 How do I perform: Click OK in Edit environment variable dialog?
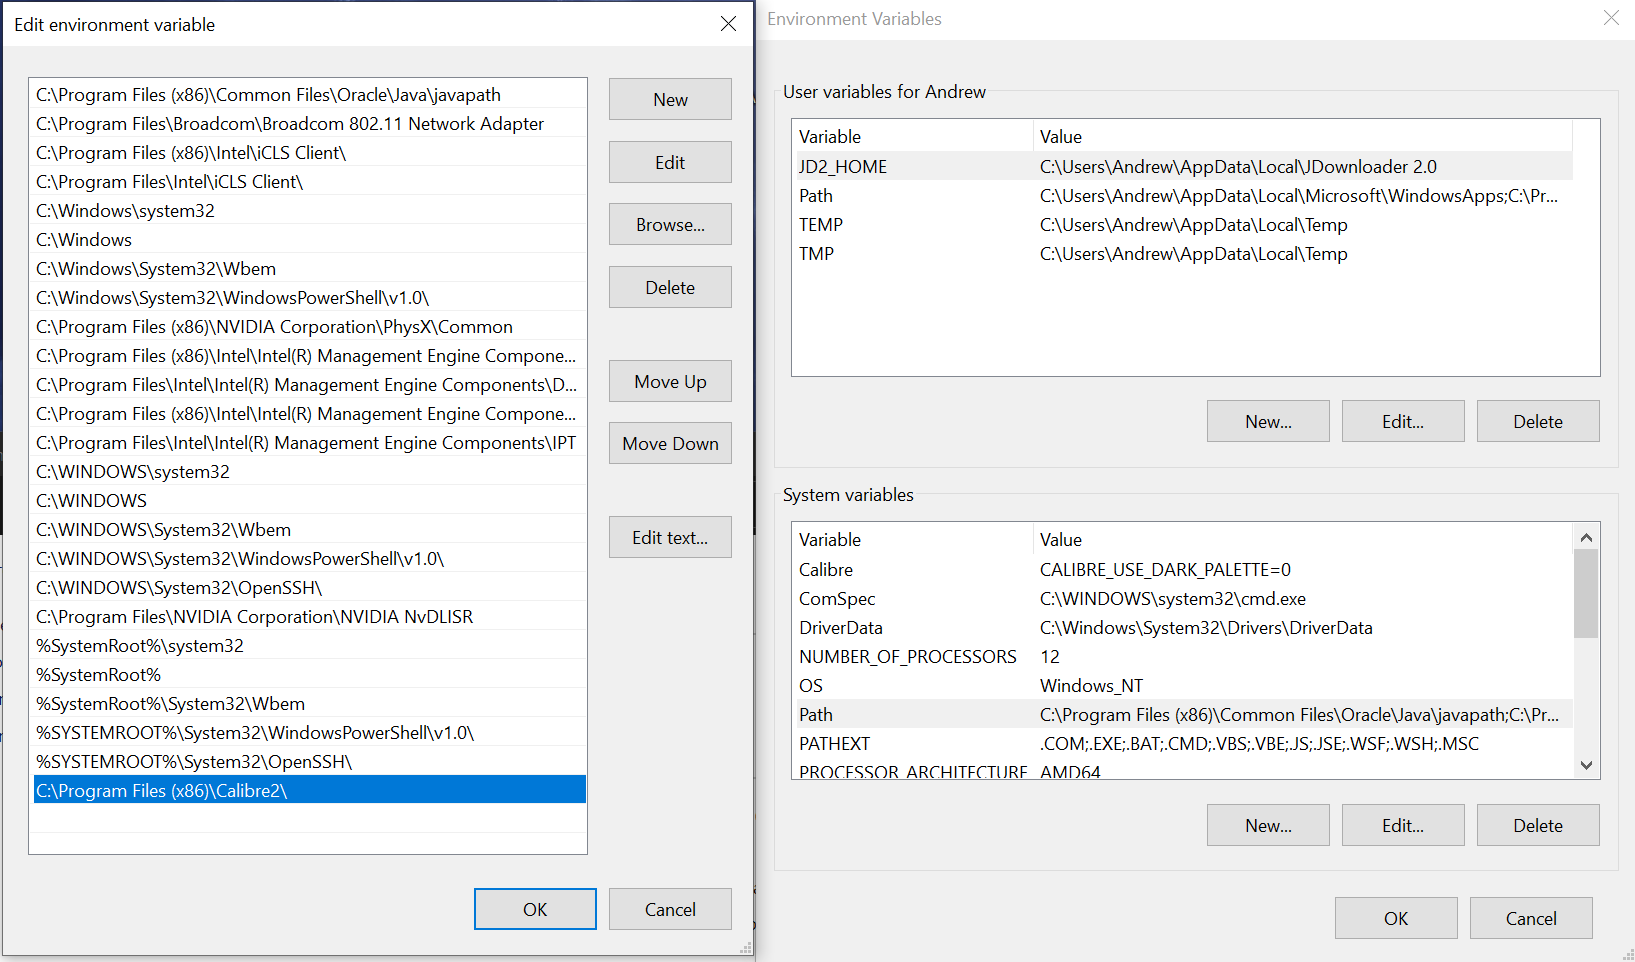pyautogui.click(x=535, y=909)
